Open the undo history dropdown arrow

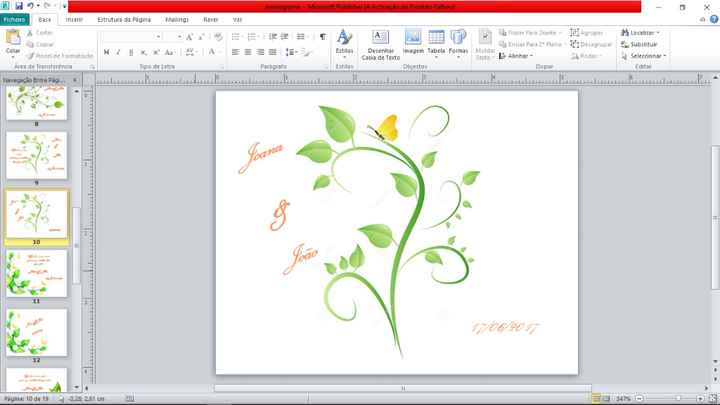click(x=38, y=6)
